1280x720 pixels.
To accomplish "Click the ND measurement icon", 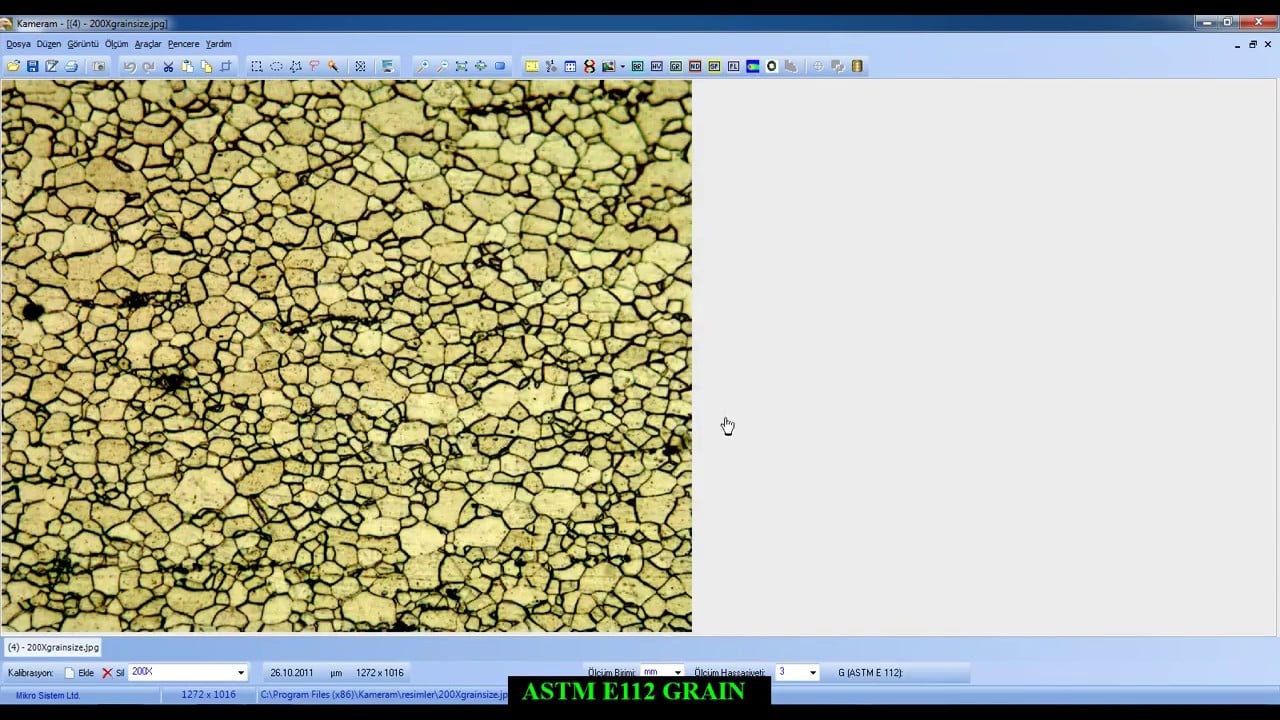I will [695, 66].
